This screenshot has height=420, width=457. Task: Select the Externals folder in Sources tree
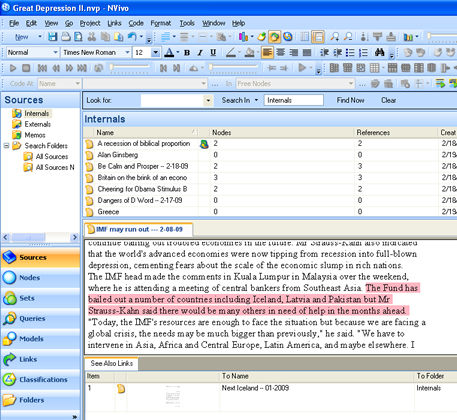point(37,124)
